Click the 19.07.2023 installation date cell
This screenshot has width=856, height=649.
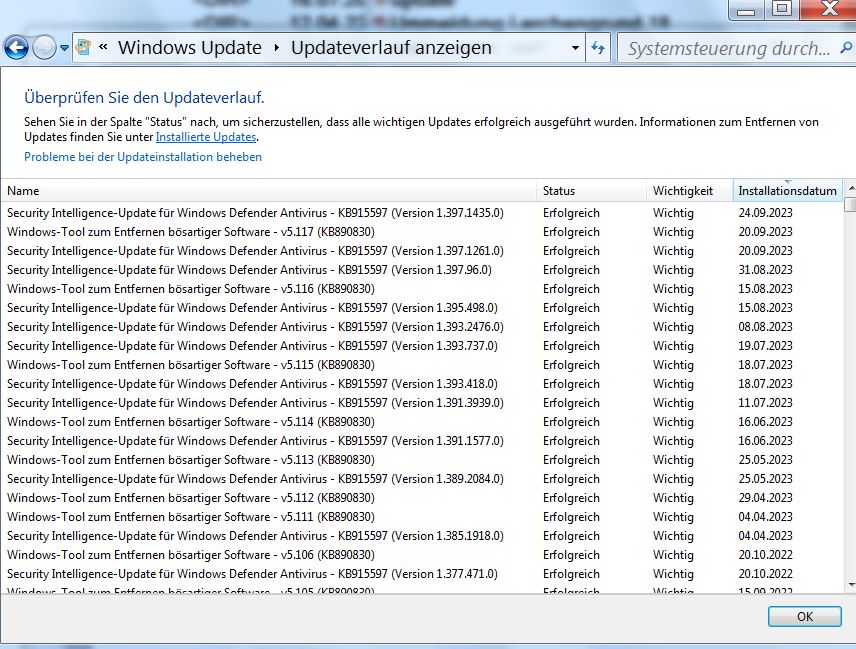pyautogui.click(x=765, y=346)
